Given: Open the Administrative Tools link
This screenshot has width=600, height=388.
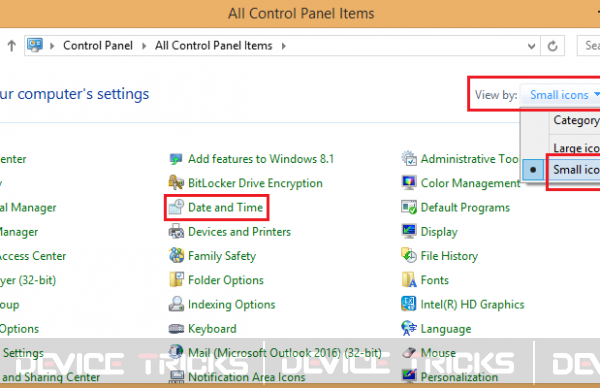Looking at the screenshot, I should click(470, 159).
